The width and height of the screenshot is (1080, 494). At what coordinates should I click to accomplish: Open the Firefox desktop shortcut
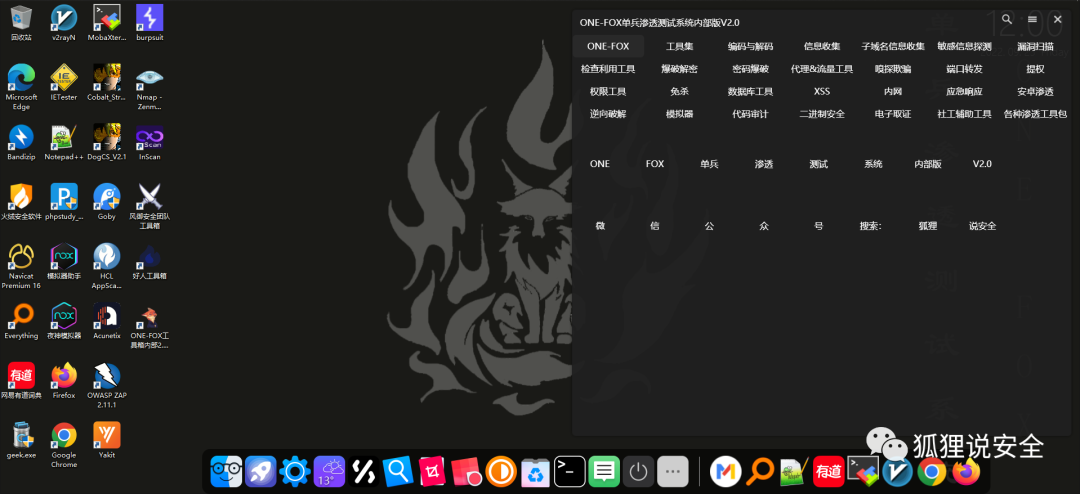[x=63, y=381]
